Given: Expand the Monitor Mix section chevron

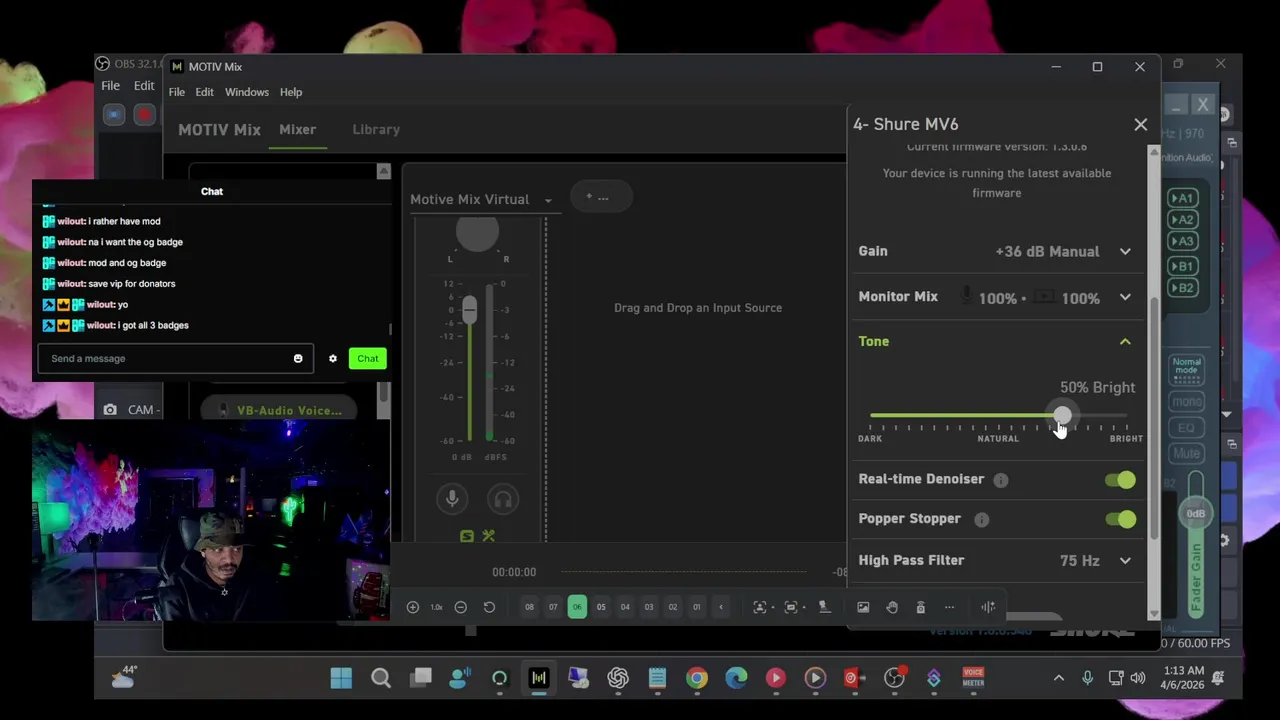Looking at the screenshot, I should (1125, 297).
